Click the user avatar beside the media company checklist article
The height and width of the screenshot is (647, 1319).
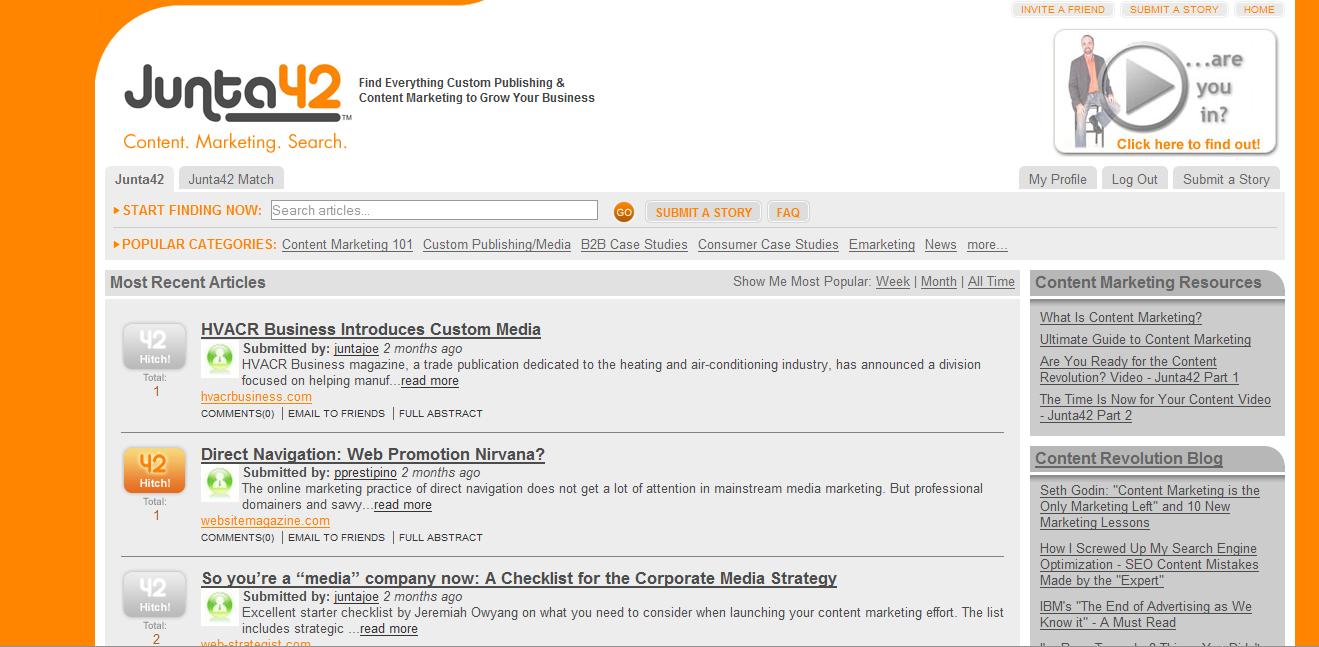click(x=219, y=607)
